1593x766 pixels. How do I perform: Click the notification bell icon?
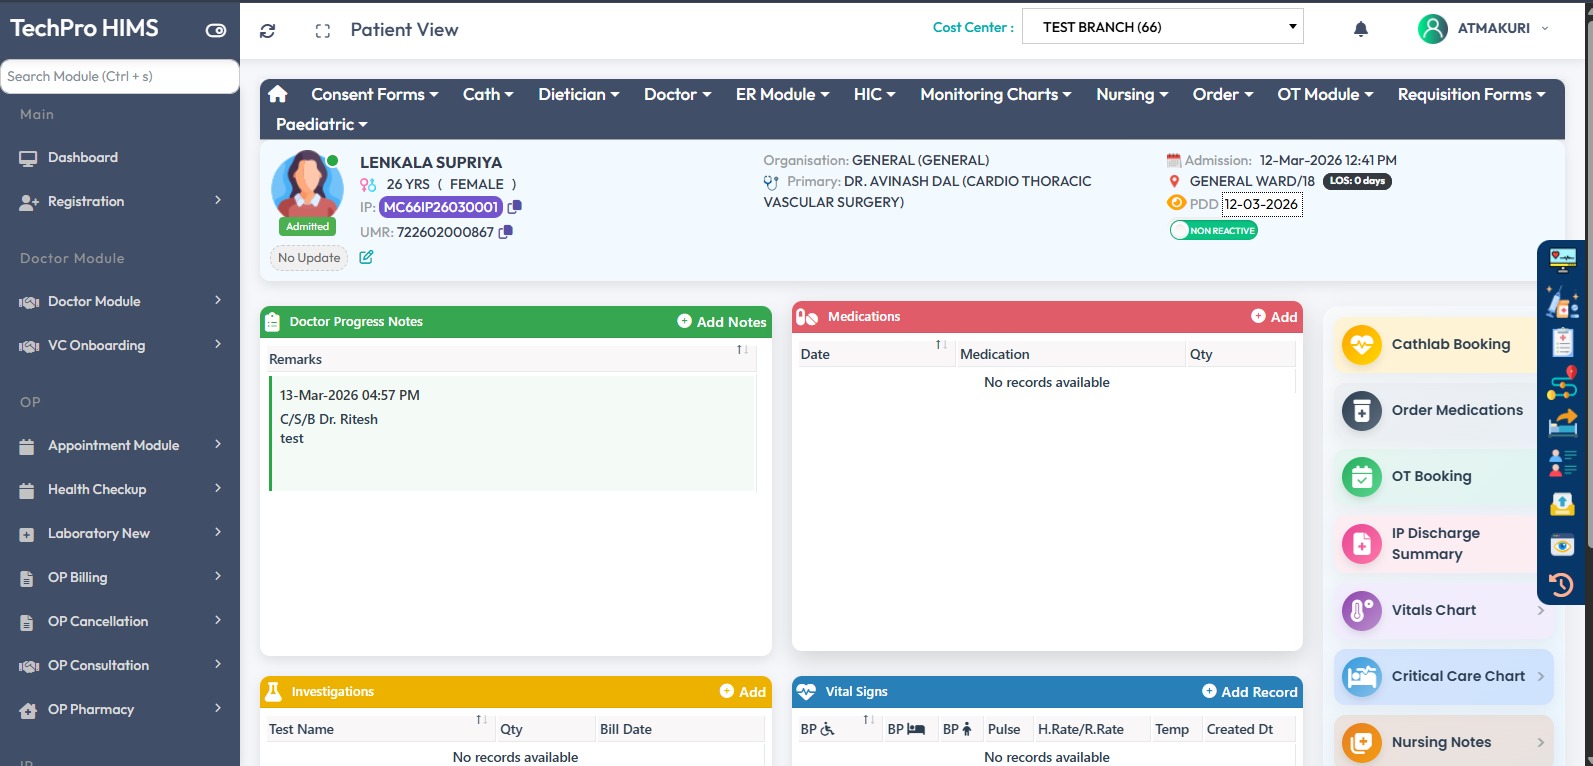[1360, 29]
